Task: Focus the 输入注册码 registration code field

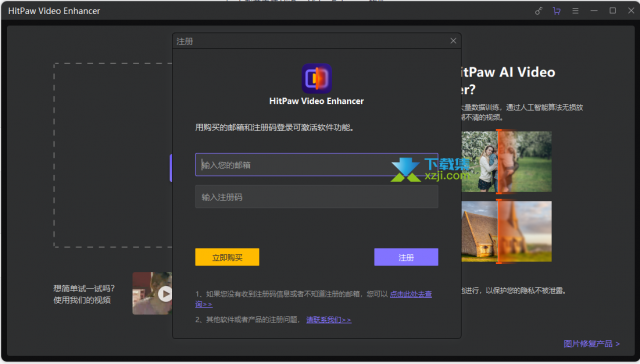Action: click(x=316, y=197)
